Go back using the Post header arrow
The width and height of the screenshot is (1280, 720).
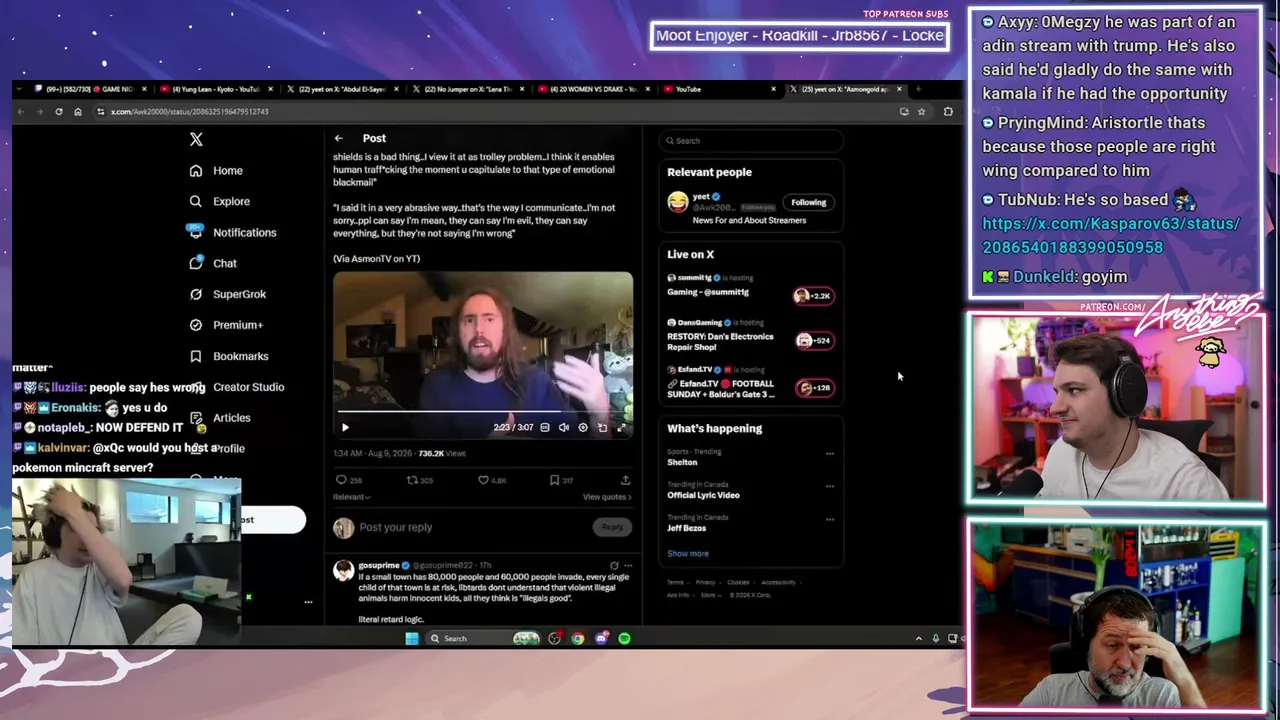339,138
